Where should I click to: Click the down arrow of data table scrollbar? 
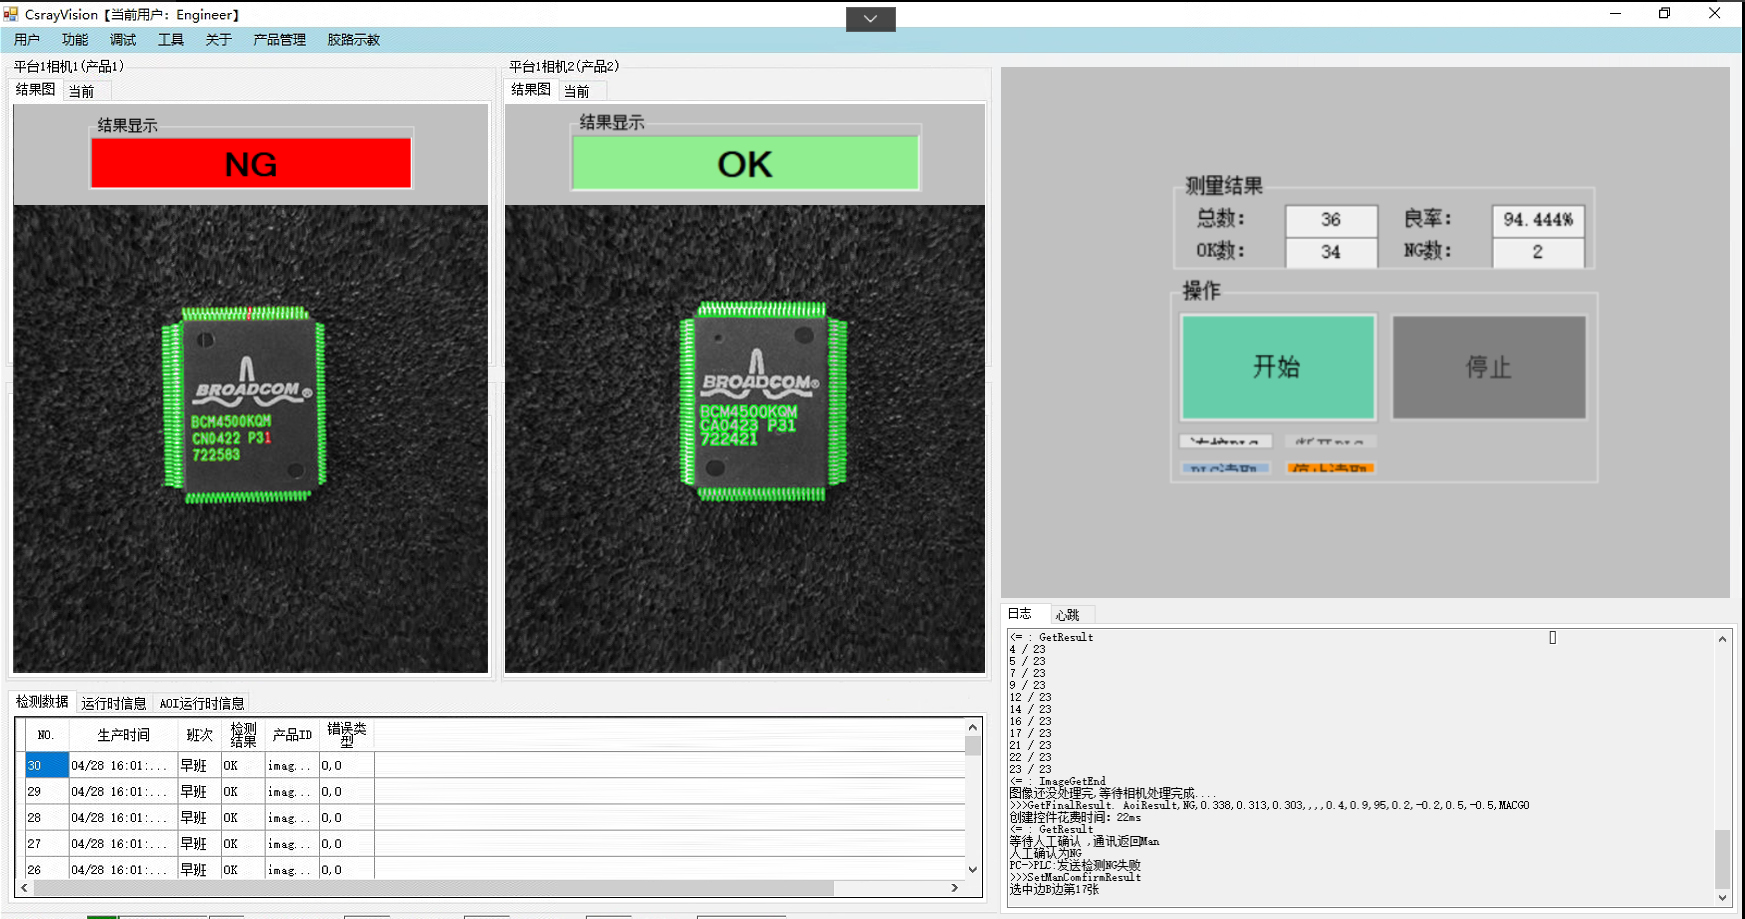coord(972,870)
